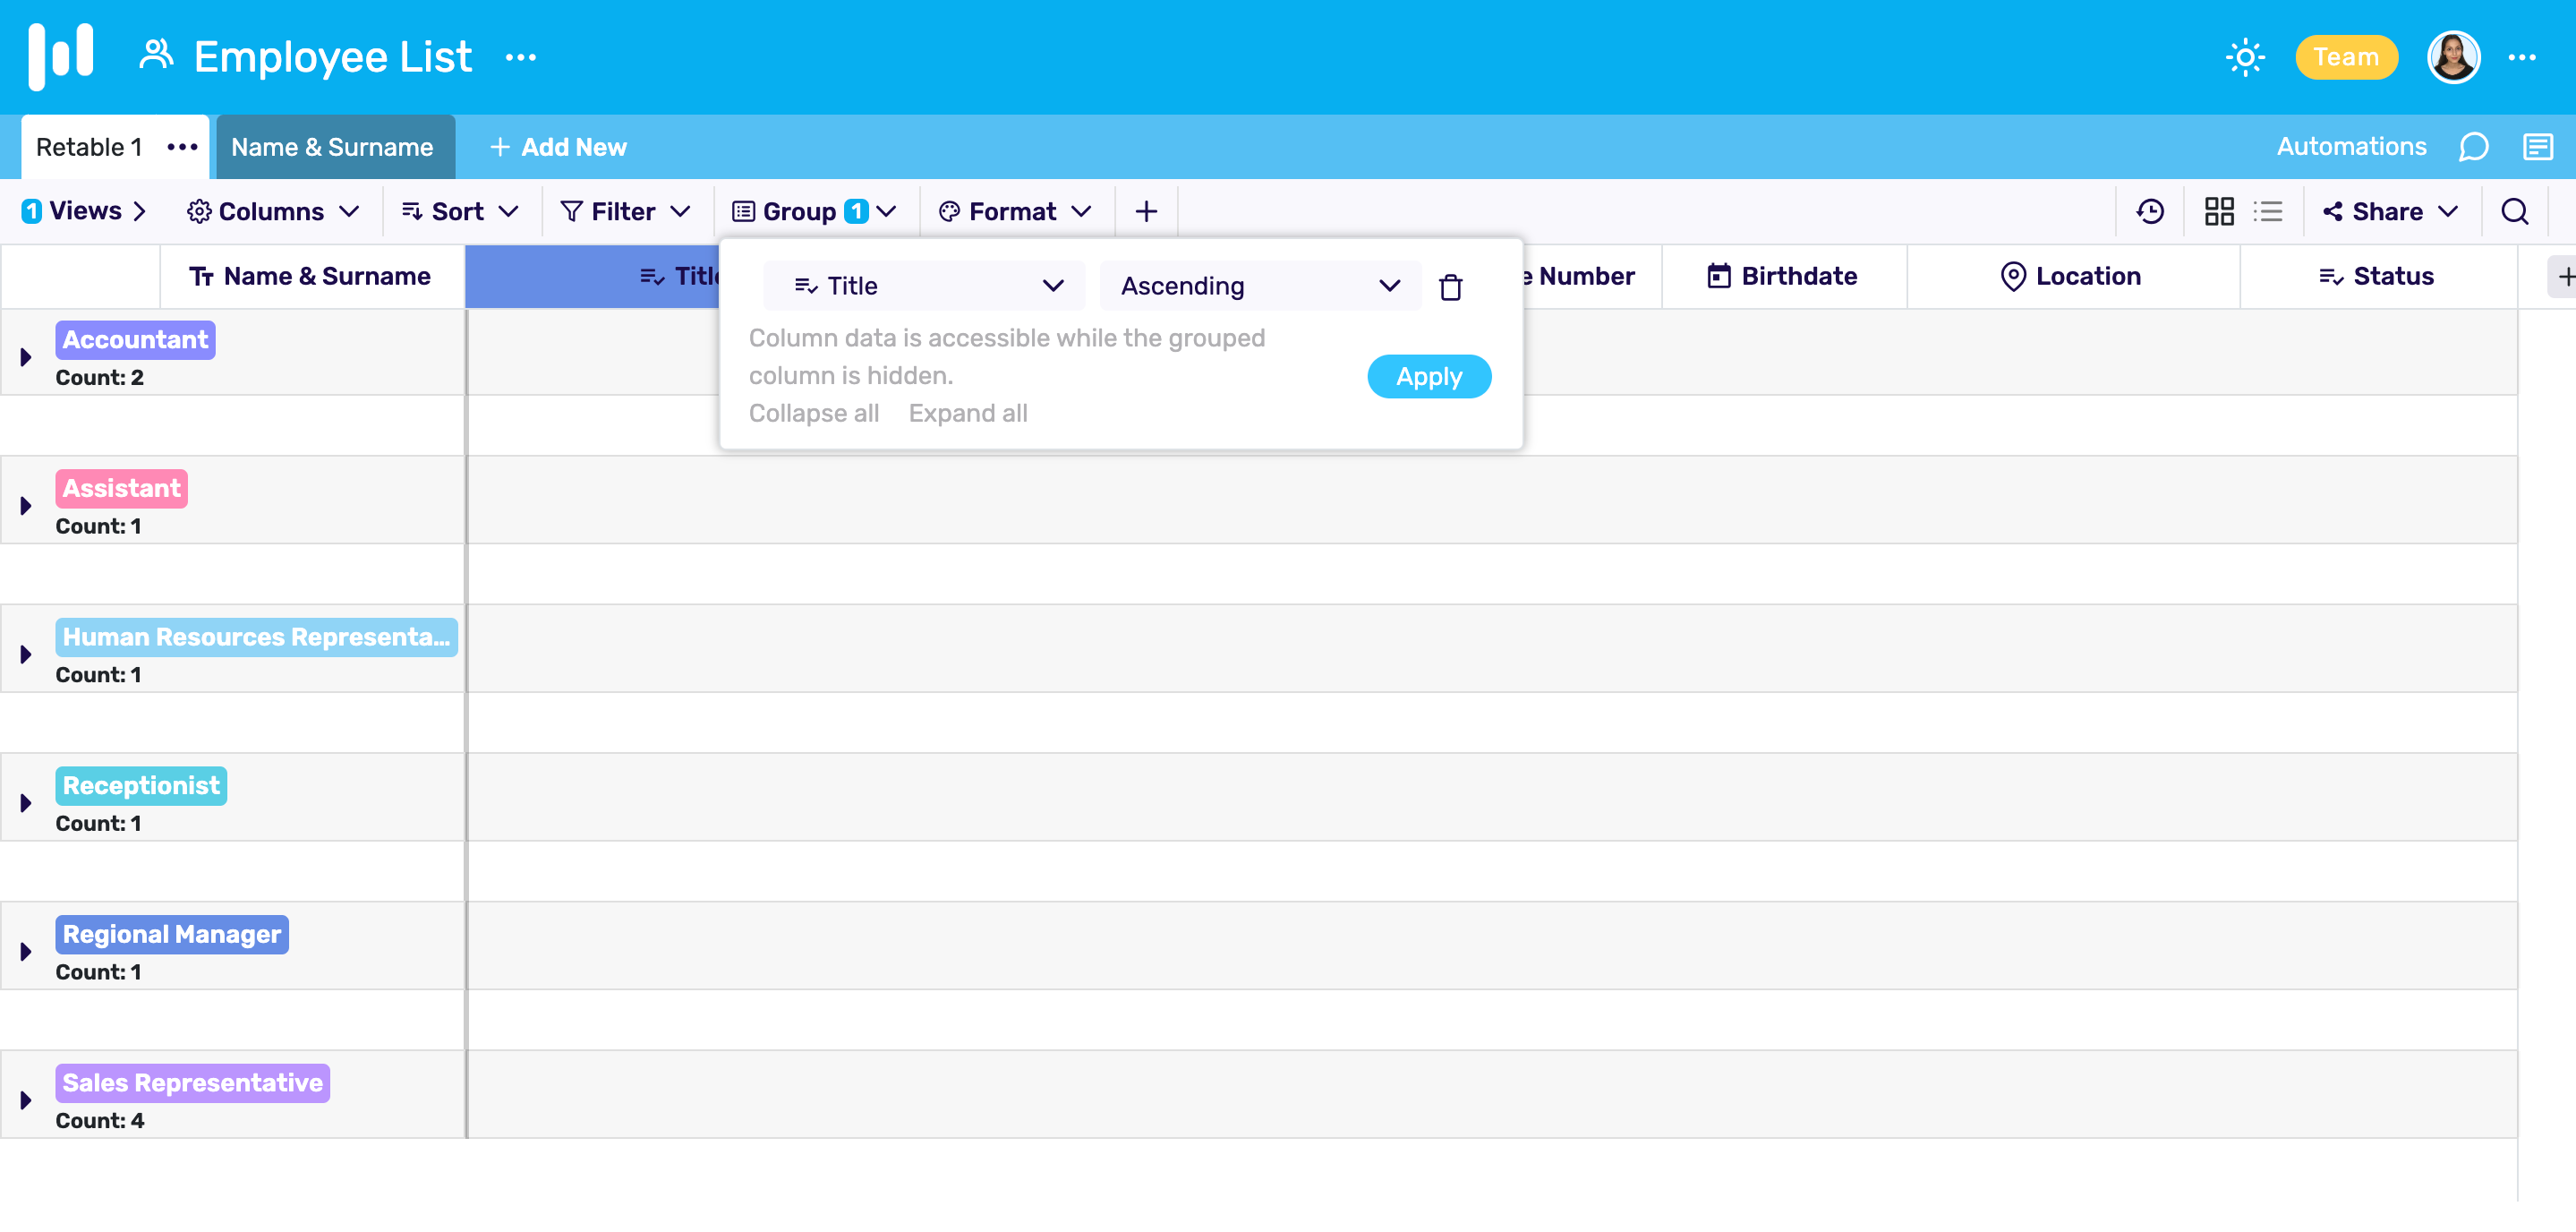The height and width of the screenshot is (1232, 2576).
Task: Click the Apply button in Group panel
Action: click(x=1429, y=376)
